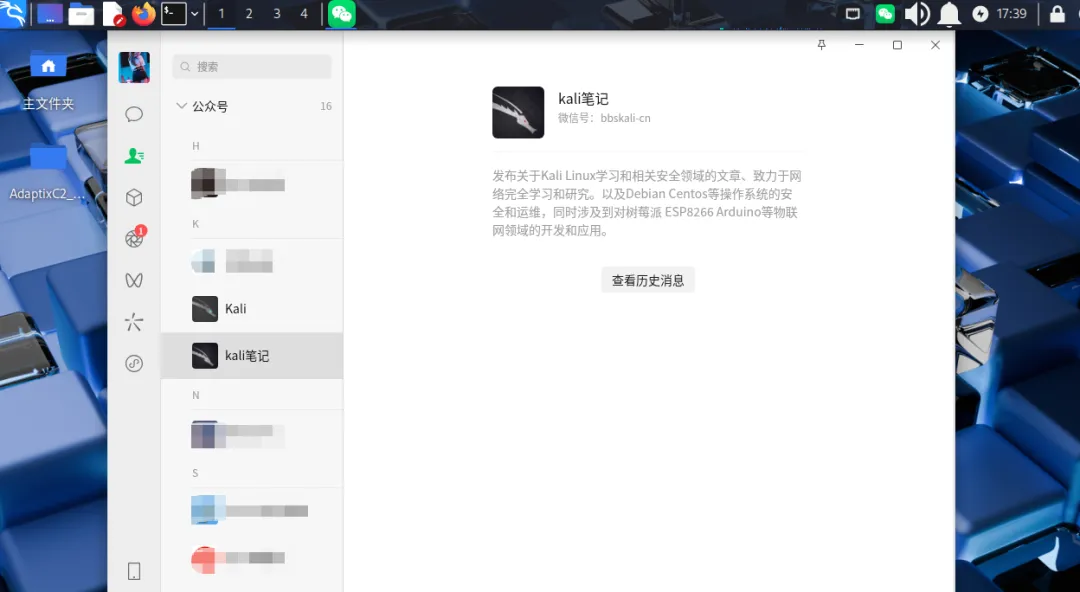Viewport: 1080px width, 592px height.
Task: Click the lock screen padlock icon
Action: pyautogui.click(x=1057, y=14)
